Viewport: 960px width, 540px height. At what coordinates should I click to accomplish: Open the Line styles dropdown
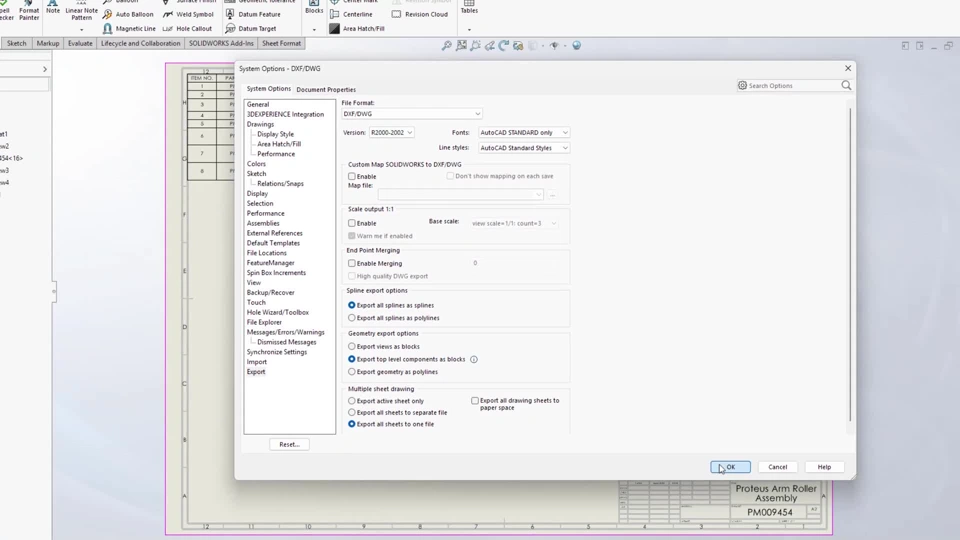coord(523,148)
